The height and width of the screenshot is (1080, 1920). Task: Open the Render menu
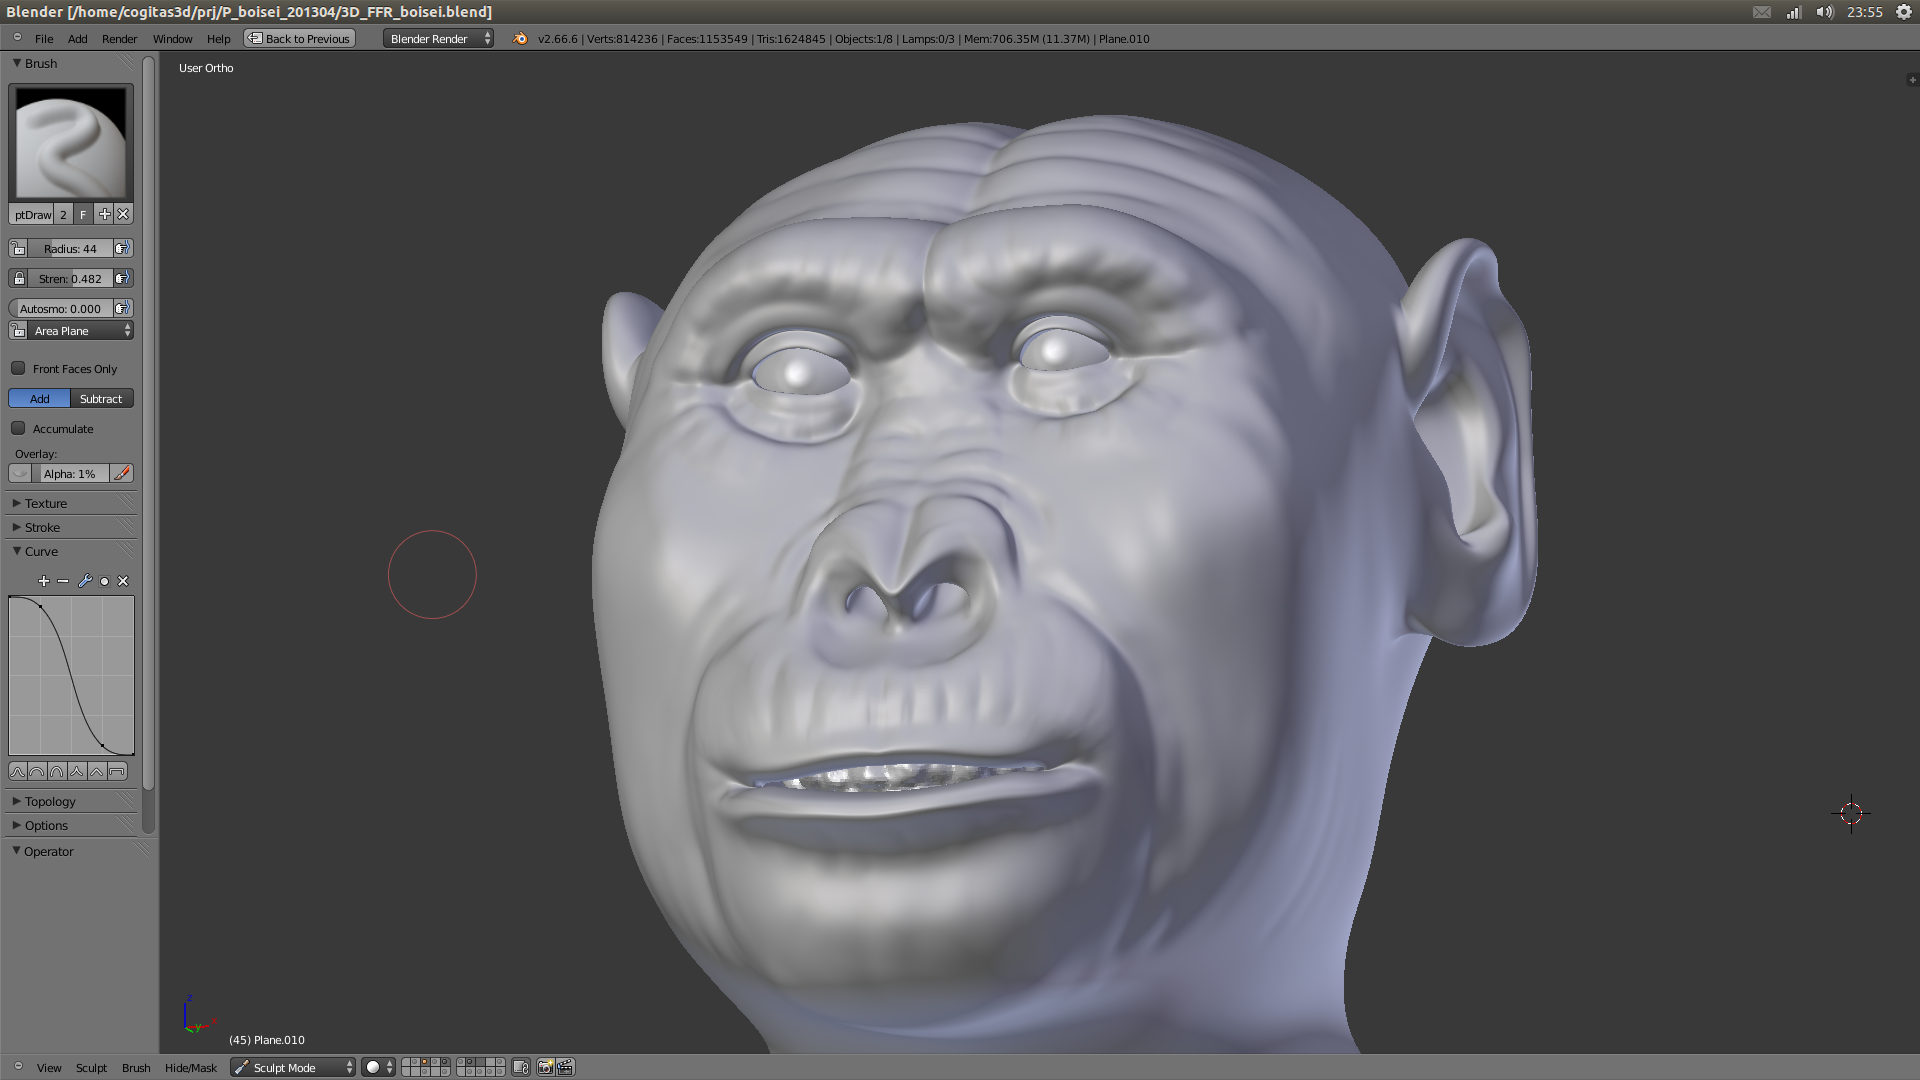[119, 38]
